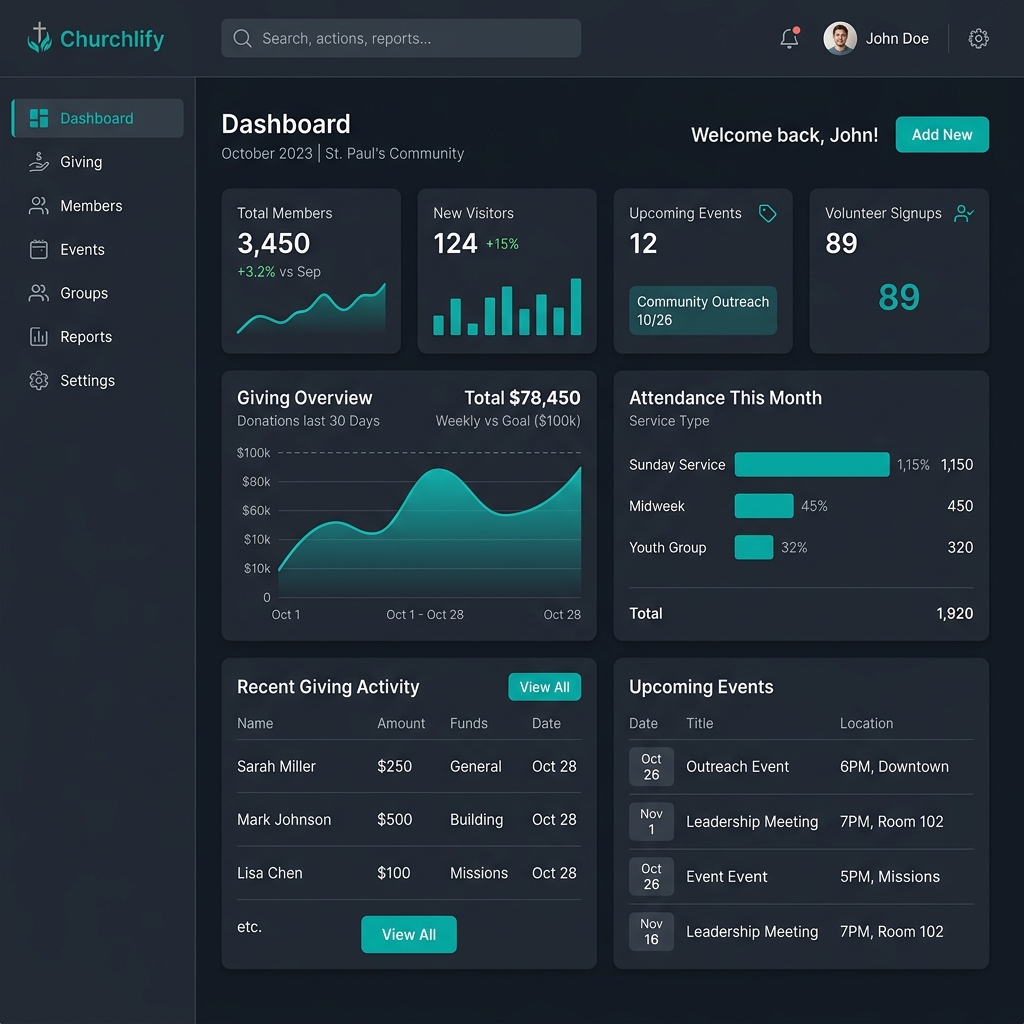Click the Event Event title
The width and height of the screenshot is (1024, 1024).
pyautogui.click(x=726, y=876)
